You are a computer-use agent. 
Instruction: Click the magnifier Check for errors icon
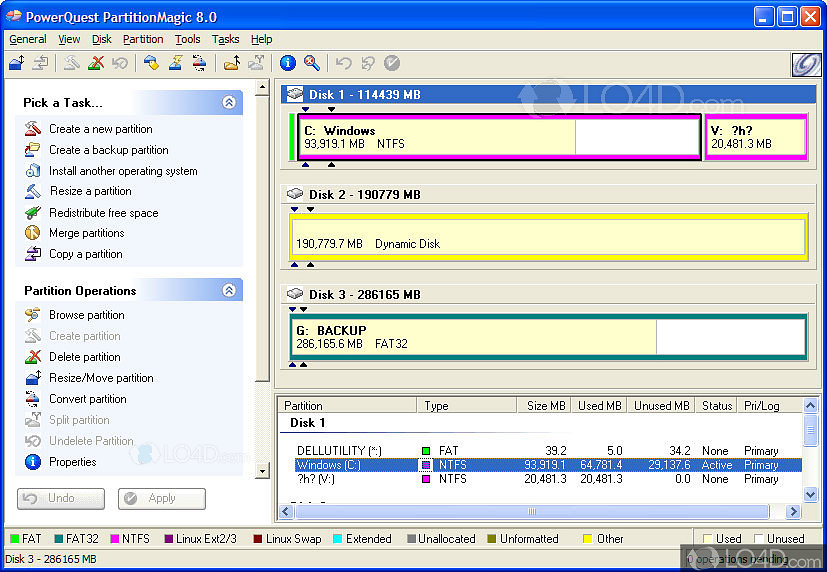[x=312, y=63]
